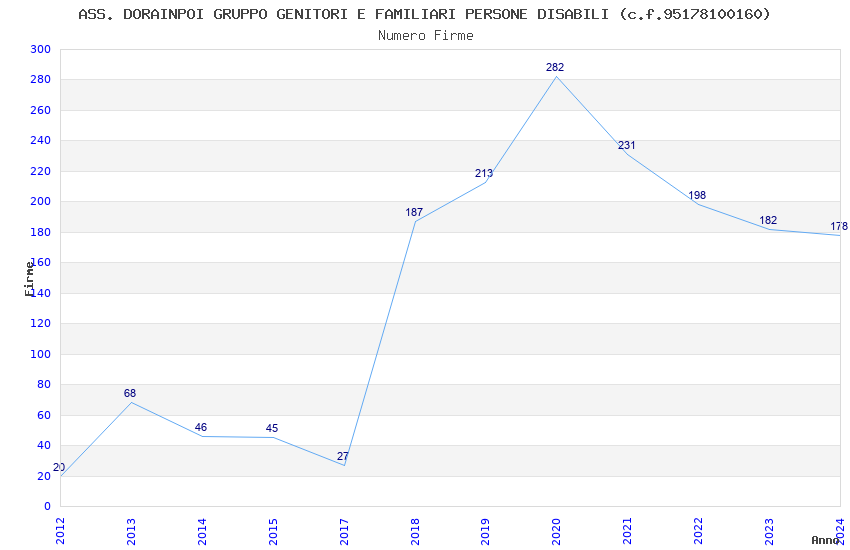The height and width of the screenshot is (550, 850).
Task: Click the year 2013 on x-axis
Action: 131,531
